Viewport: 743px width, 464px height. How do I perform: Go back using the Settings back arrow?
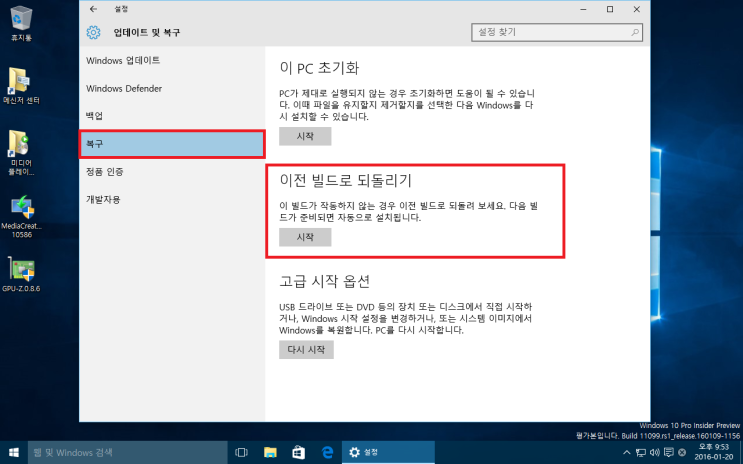coord(93,9)
